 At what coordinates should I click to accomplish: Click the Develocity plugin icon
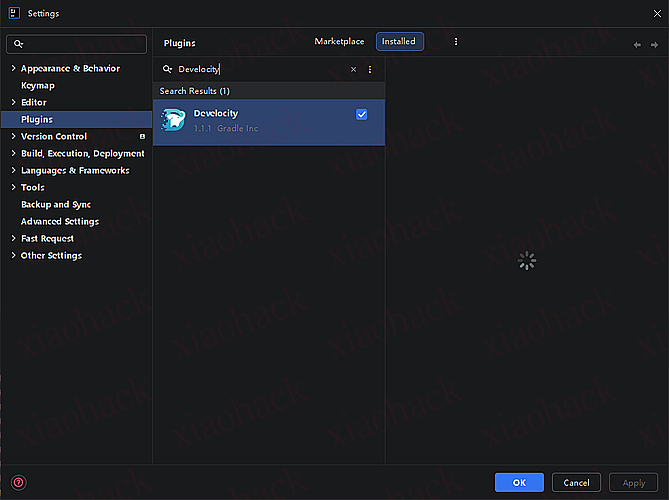174,122
